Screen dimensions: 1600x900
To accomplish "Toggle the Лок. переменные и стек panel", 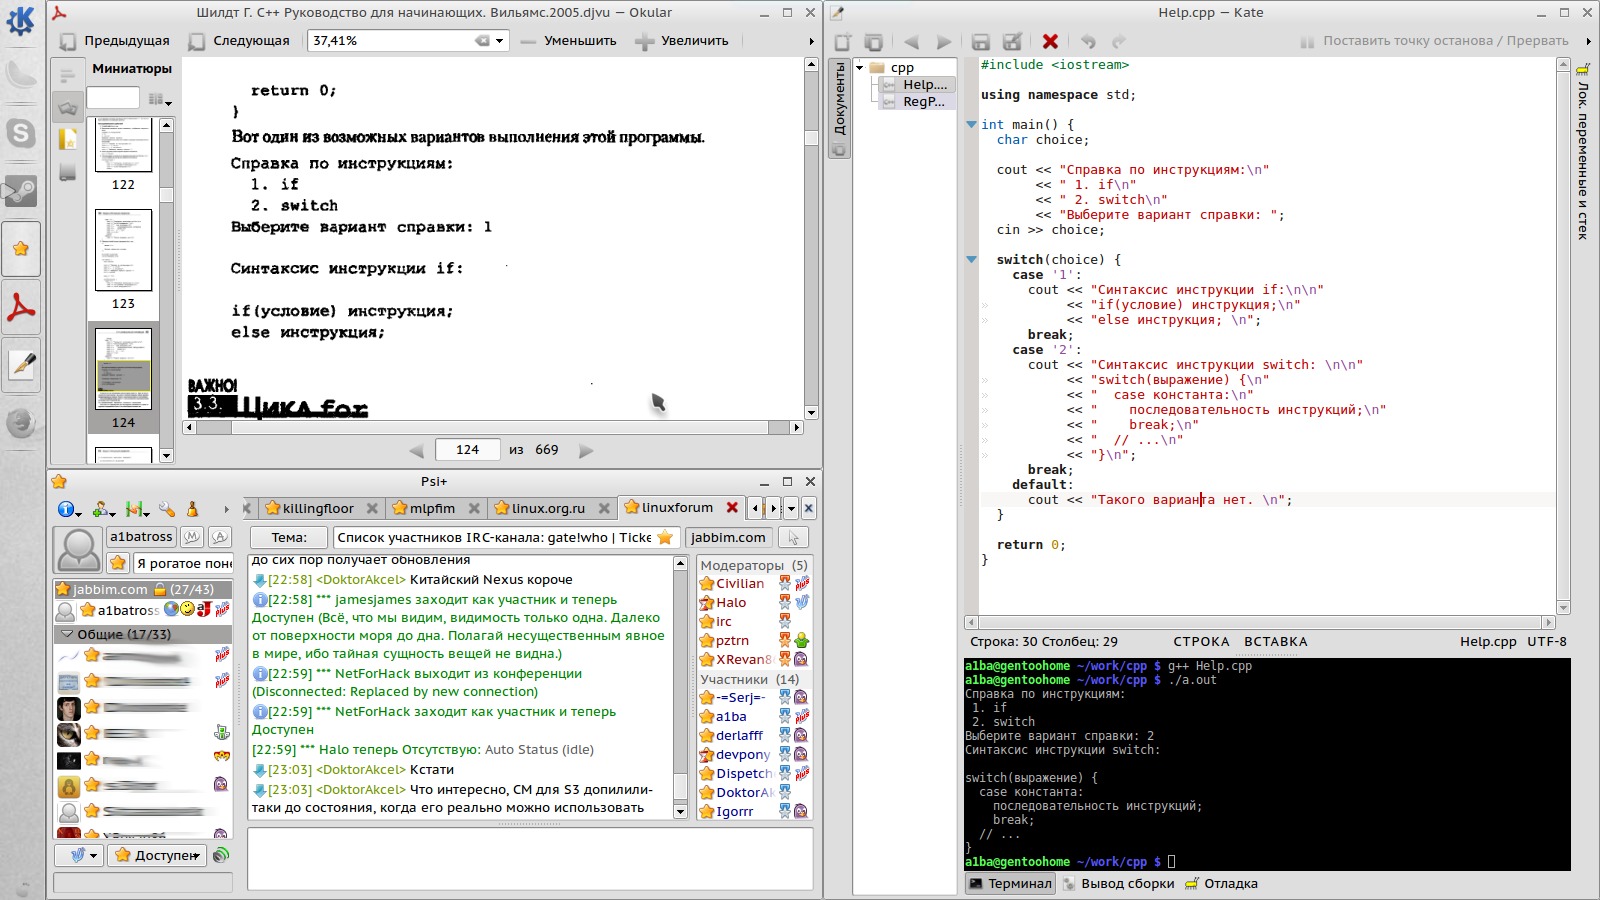I will [x=1583, y=151].
